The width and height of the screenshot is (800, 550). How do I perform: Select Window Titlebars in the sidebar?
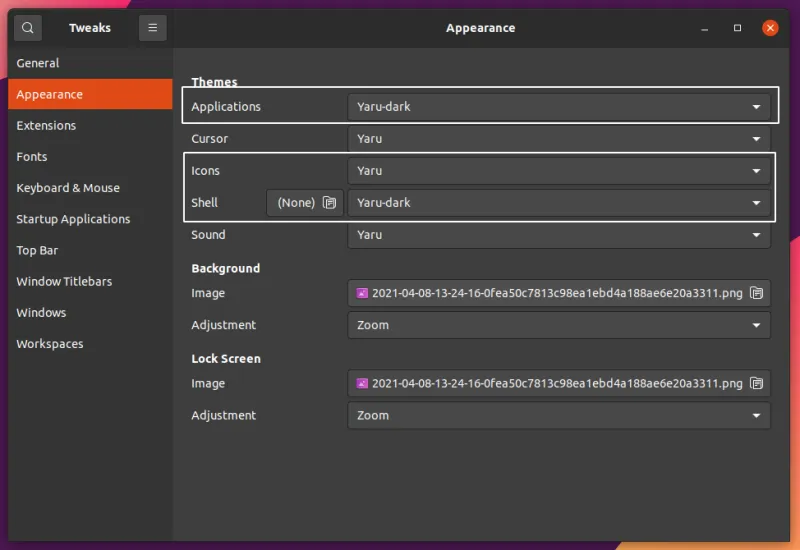tap(66, 282)
